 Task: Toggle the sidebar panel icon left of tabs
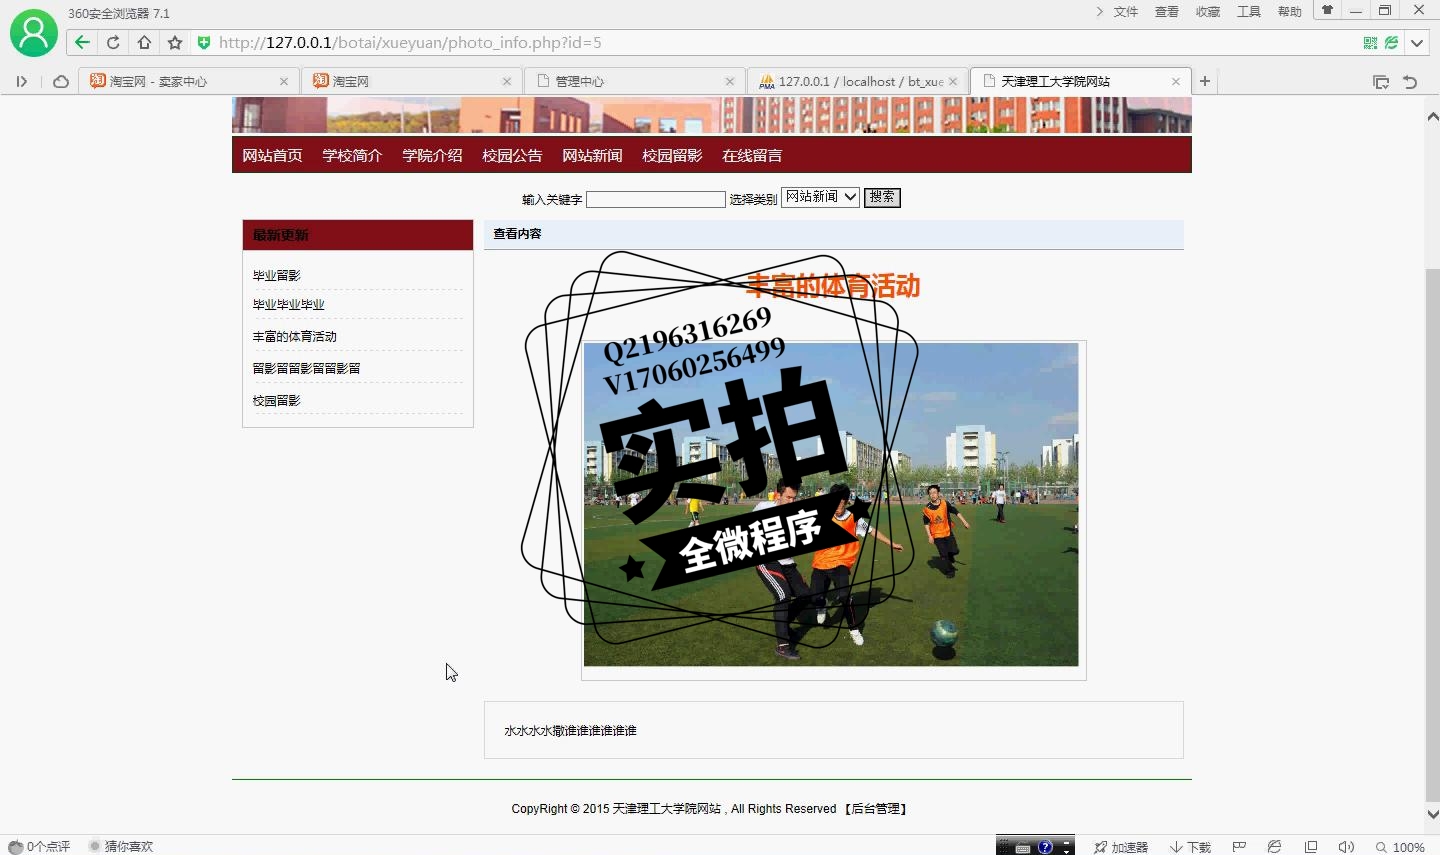click(21, 82)
